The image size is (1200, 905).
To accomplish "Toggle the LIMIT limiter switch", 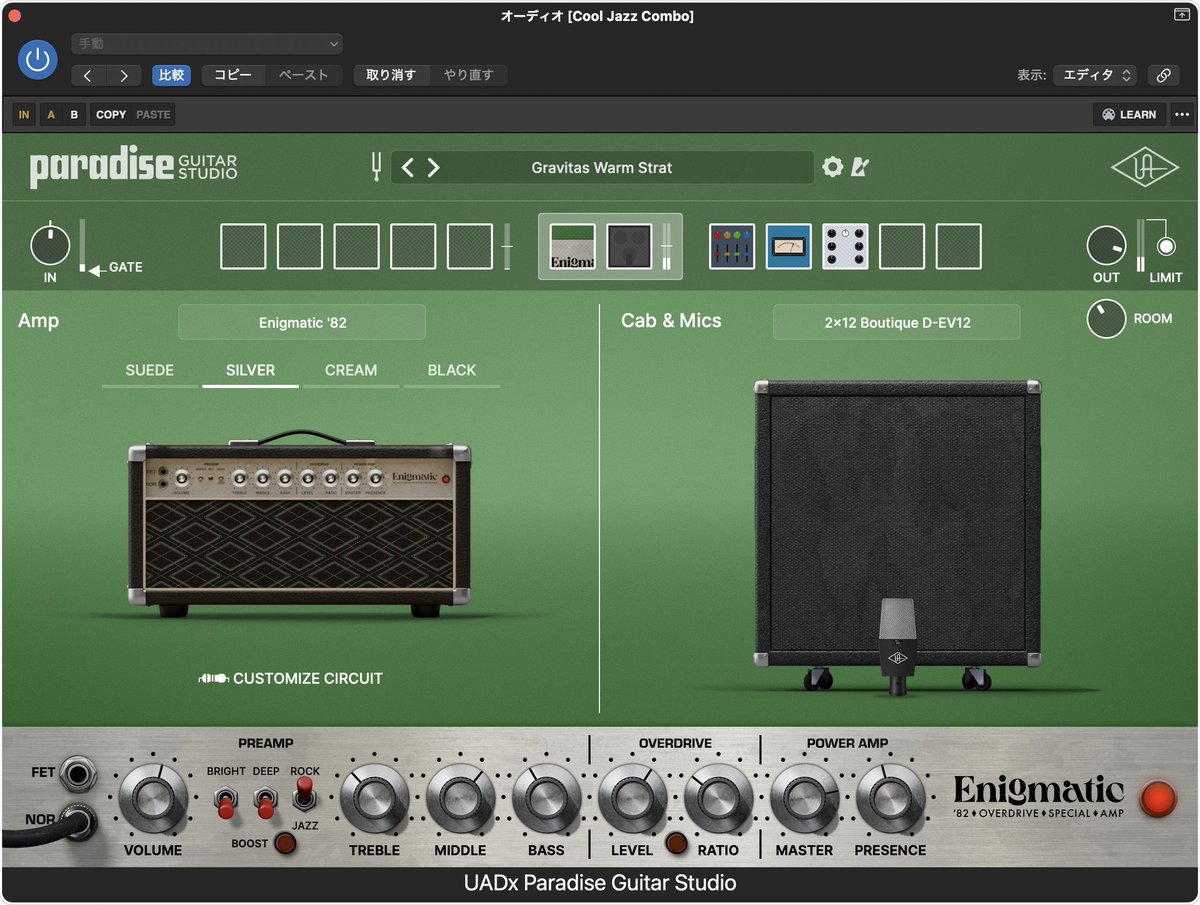I will pyautogui.click(x=1166, y=246).
